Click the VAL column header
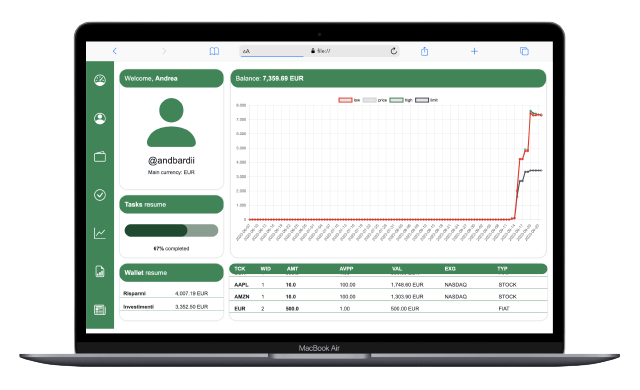 (x=397, y=269)
